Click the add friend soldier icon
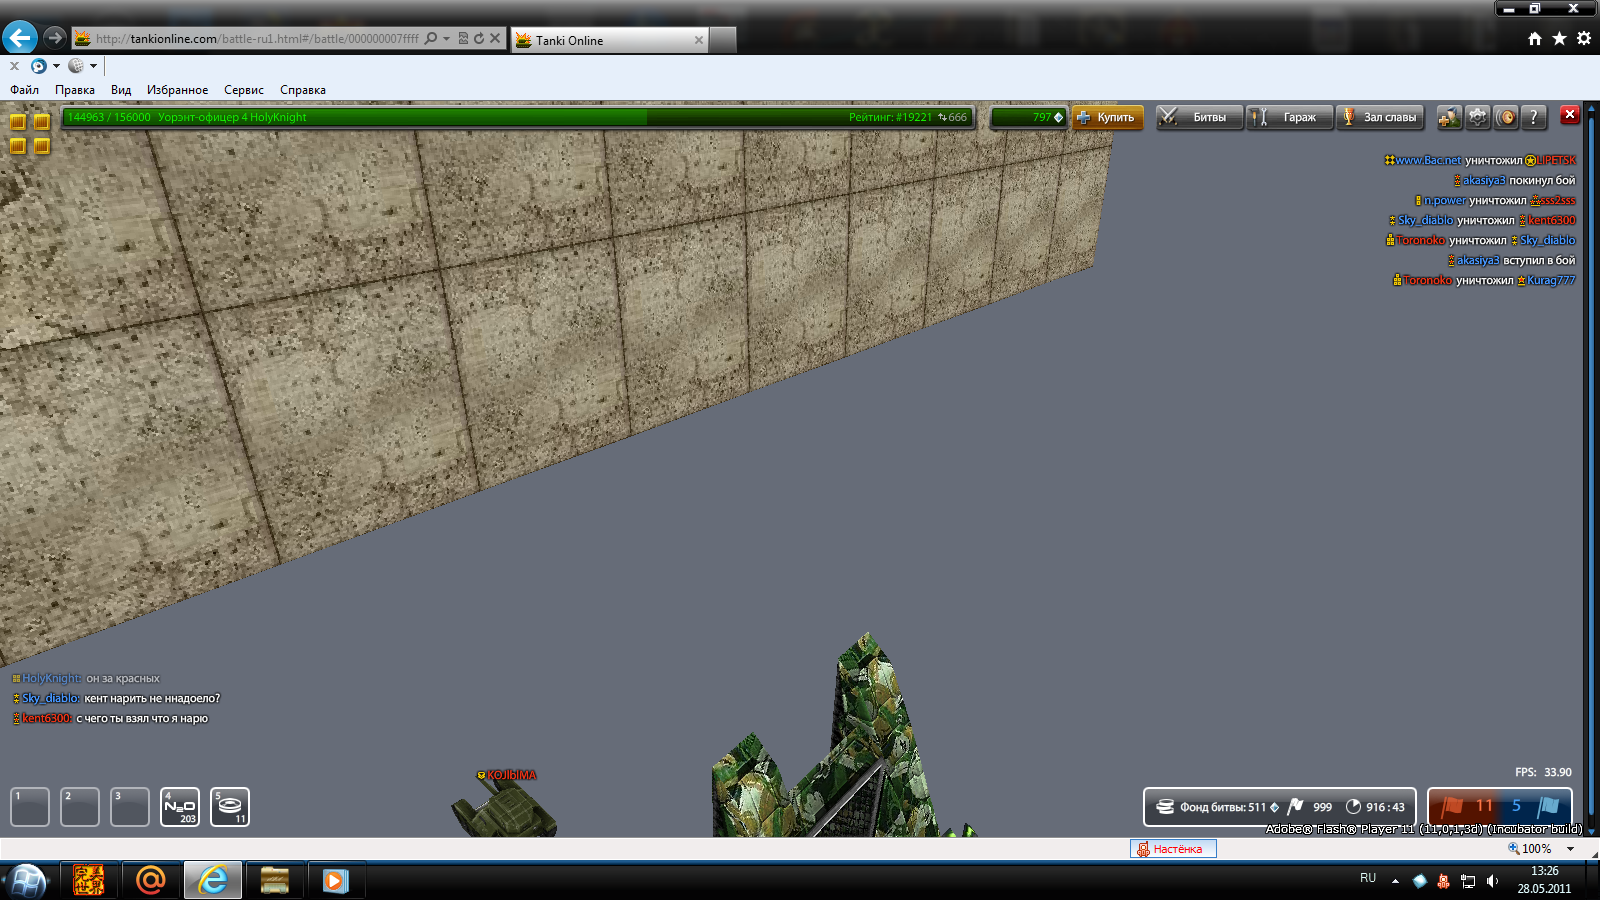 pos(1449,117)
